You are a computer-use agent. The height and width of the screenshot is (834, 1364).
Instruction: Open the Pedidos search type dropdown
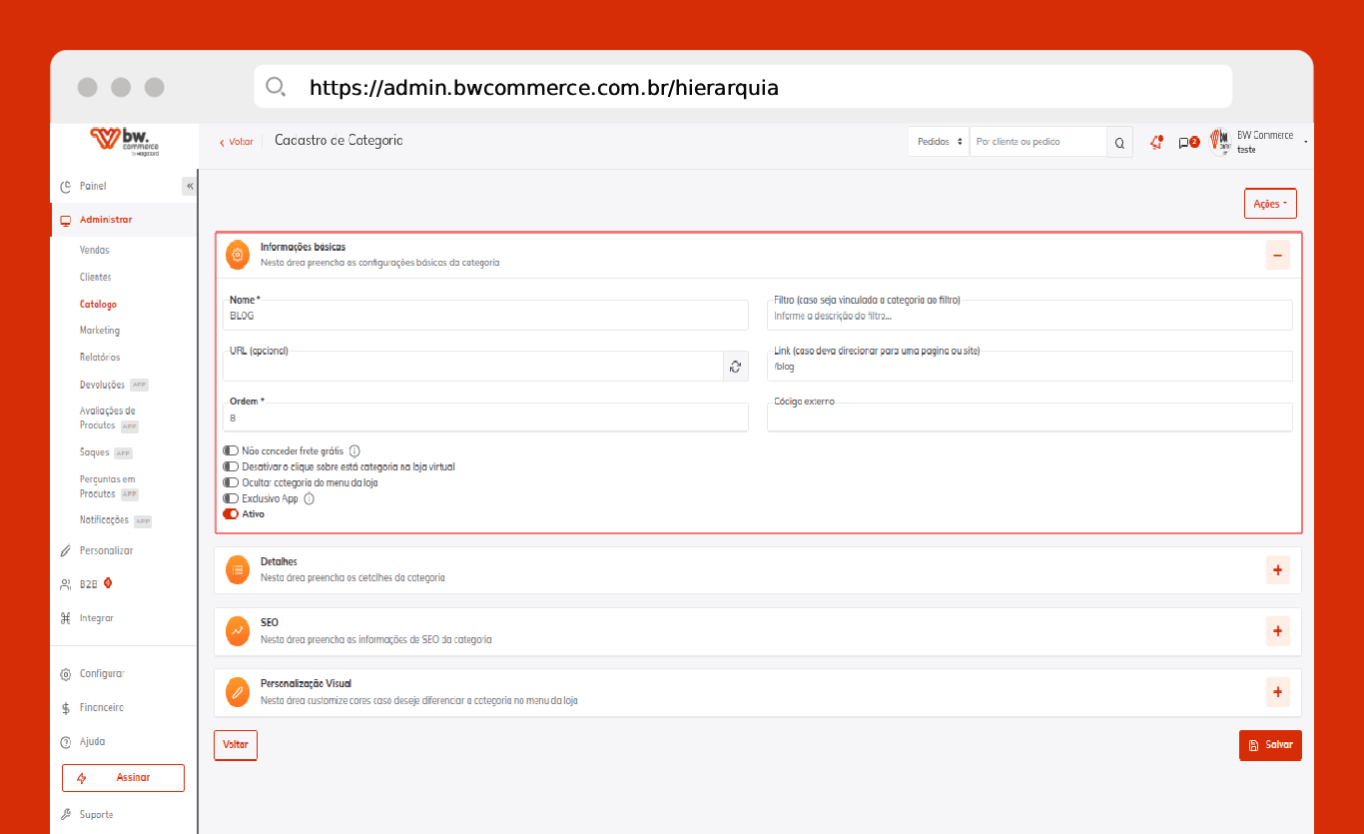point(939,142)
